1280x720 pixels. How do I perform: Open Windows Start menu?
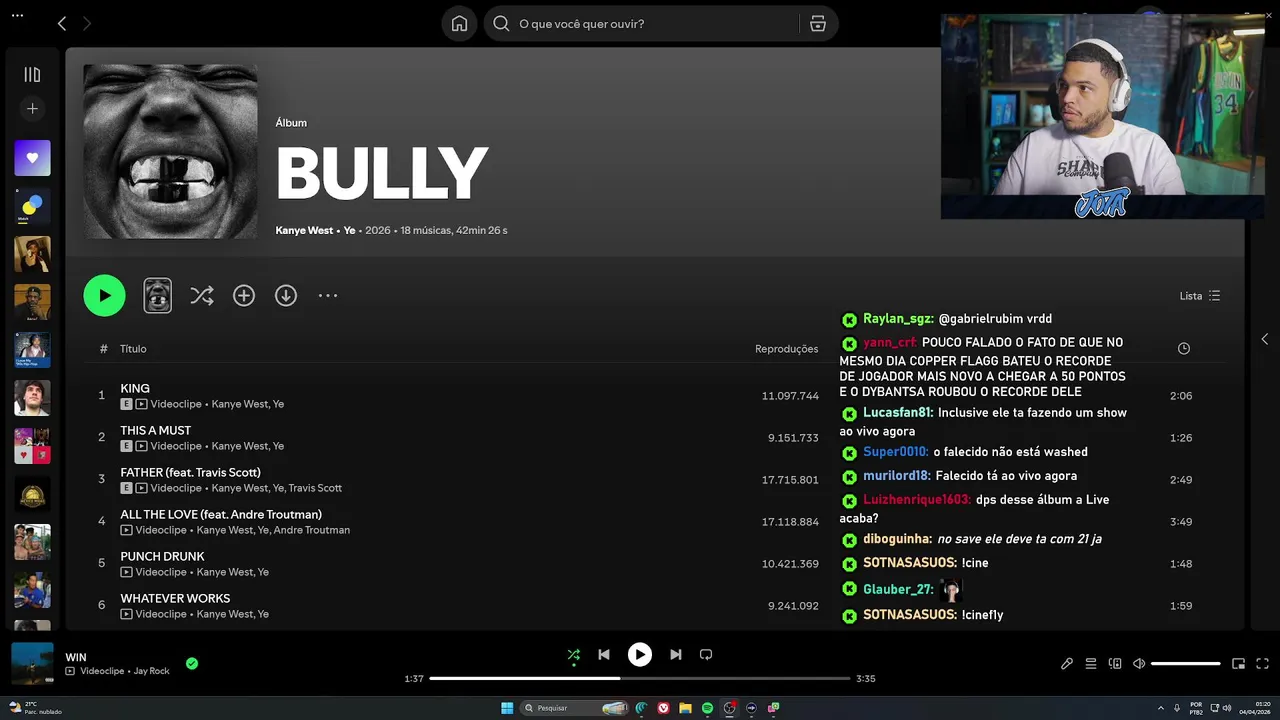507,708
